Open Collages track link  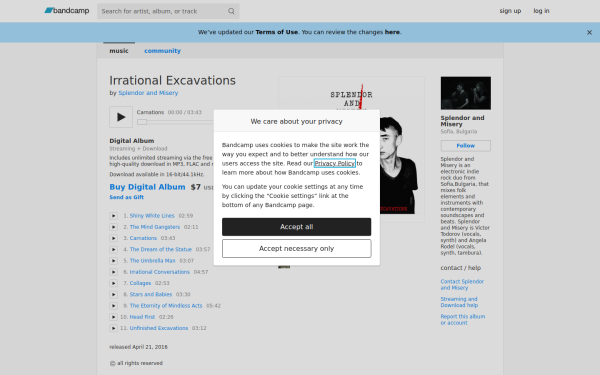140,283
